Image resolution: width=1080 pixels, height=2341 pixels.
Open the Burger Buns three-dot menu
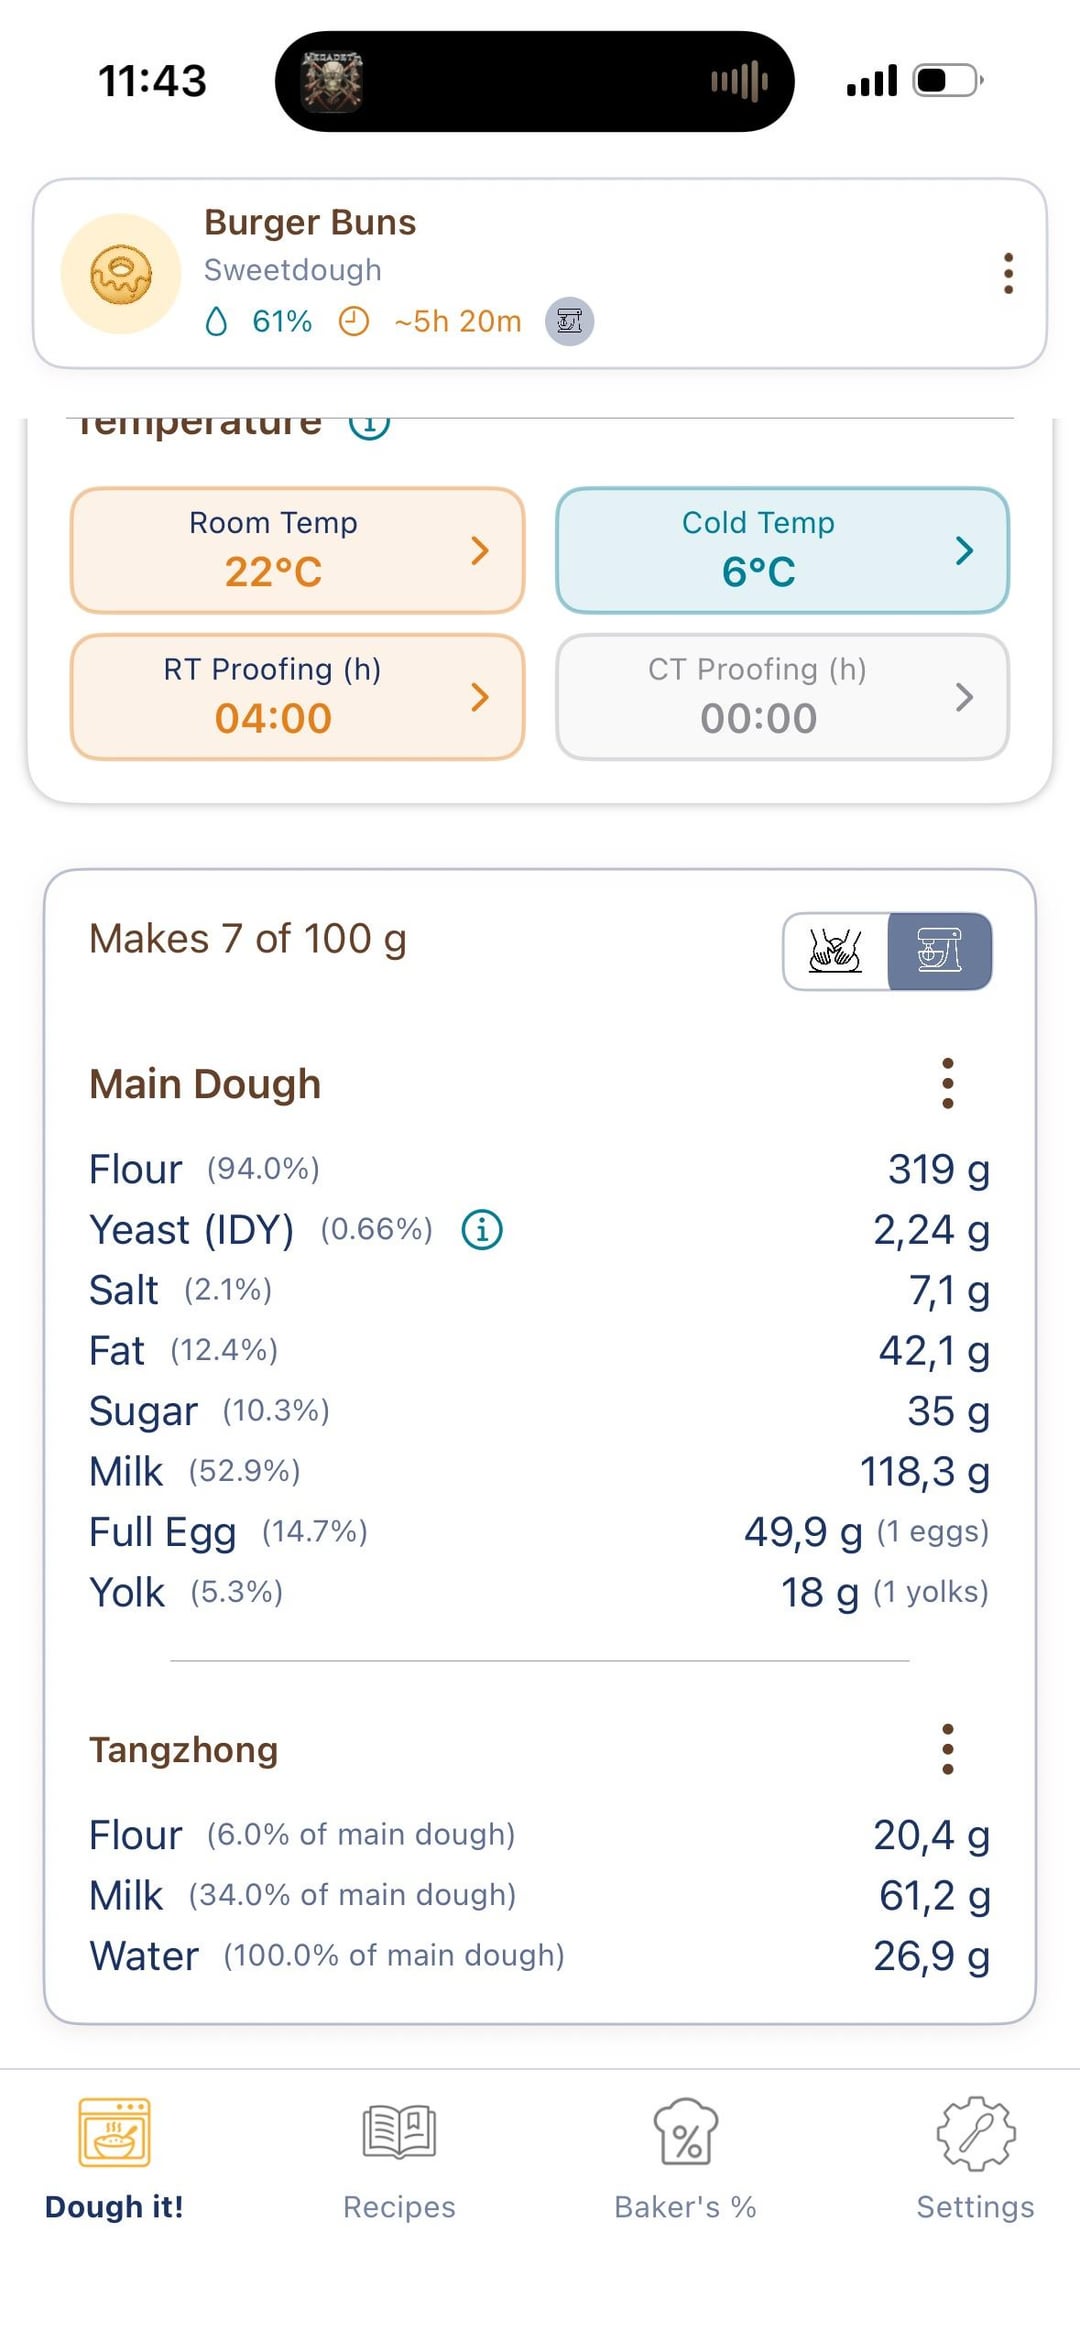click(1008, 274)
